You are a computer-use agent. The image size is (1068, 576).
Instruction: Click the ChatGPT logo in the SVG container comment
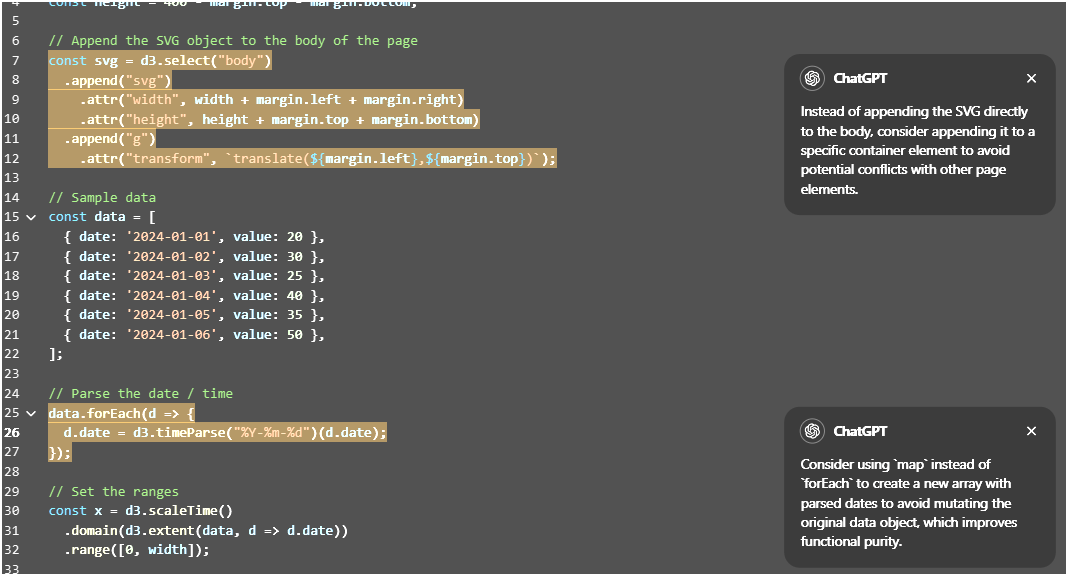pos(812,78)
